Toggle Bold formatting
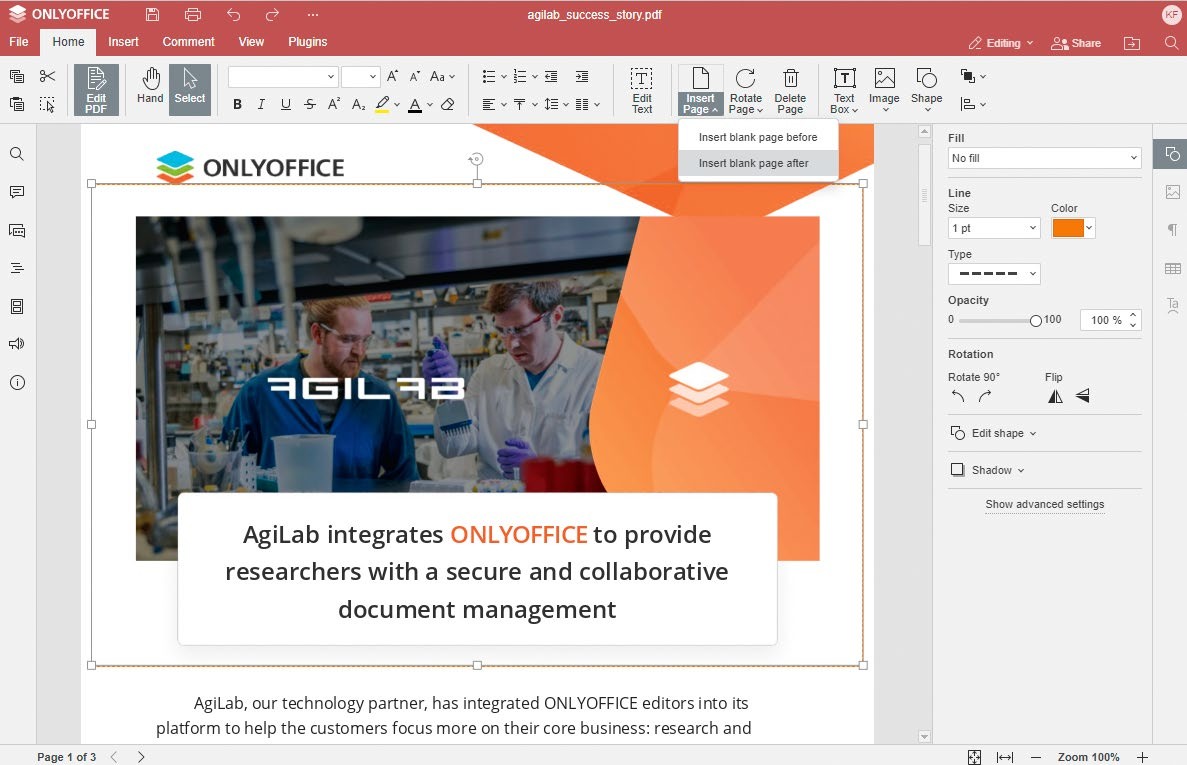Screen dimensions: 1187x765 237,104
